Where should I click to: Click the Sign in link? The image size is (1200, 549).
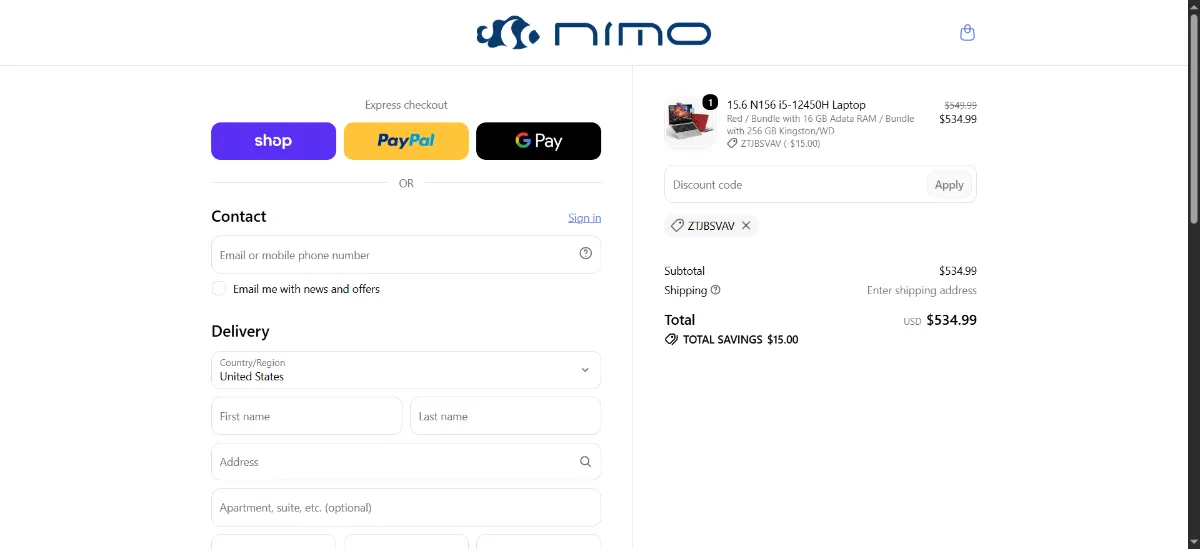click(585, 218)
